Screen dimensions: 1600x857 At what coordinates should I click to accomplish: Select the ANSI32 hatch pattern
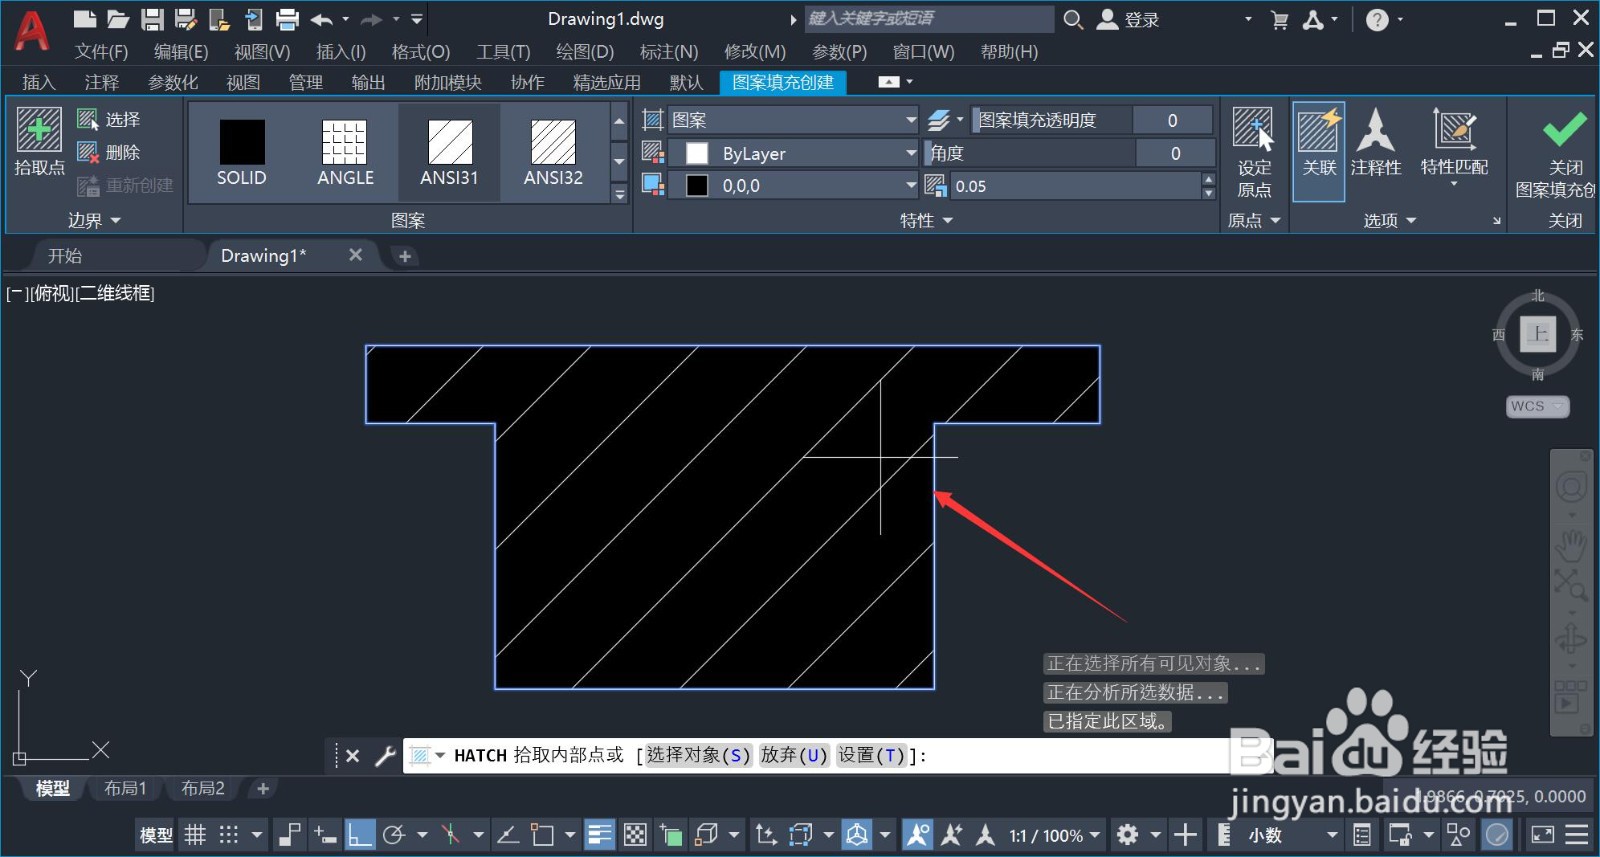tap(553, 152)
